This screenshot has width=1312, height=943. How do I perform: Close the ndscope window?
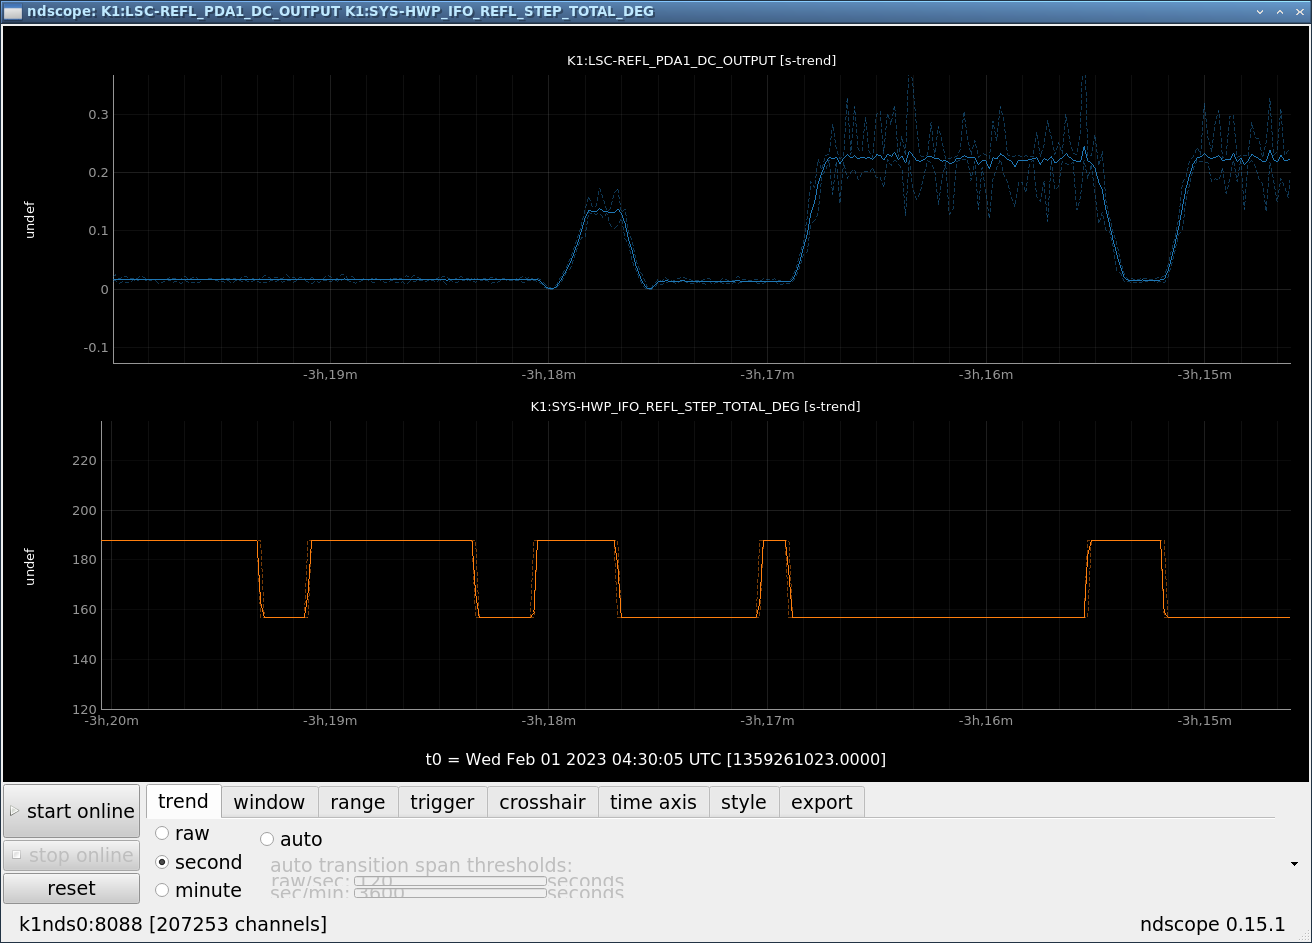coord(1299,11)
